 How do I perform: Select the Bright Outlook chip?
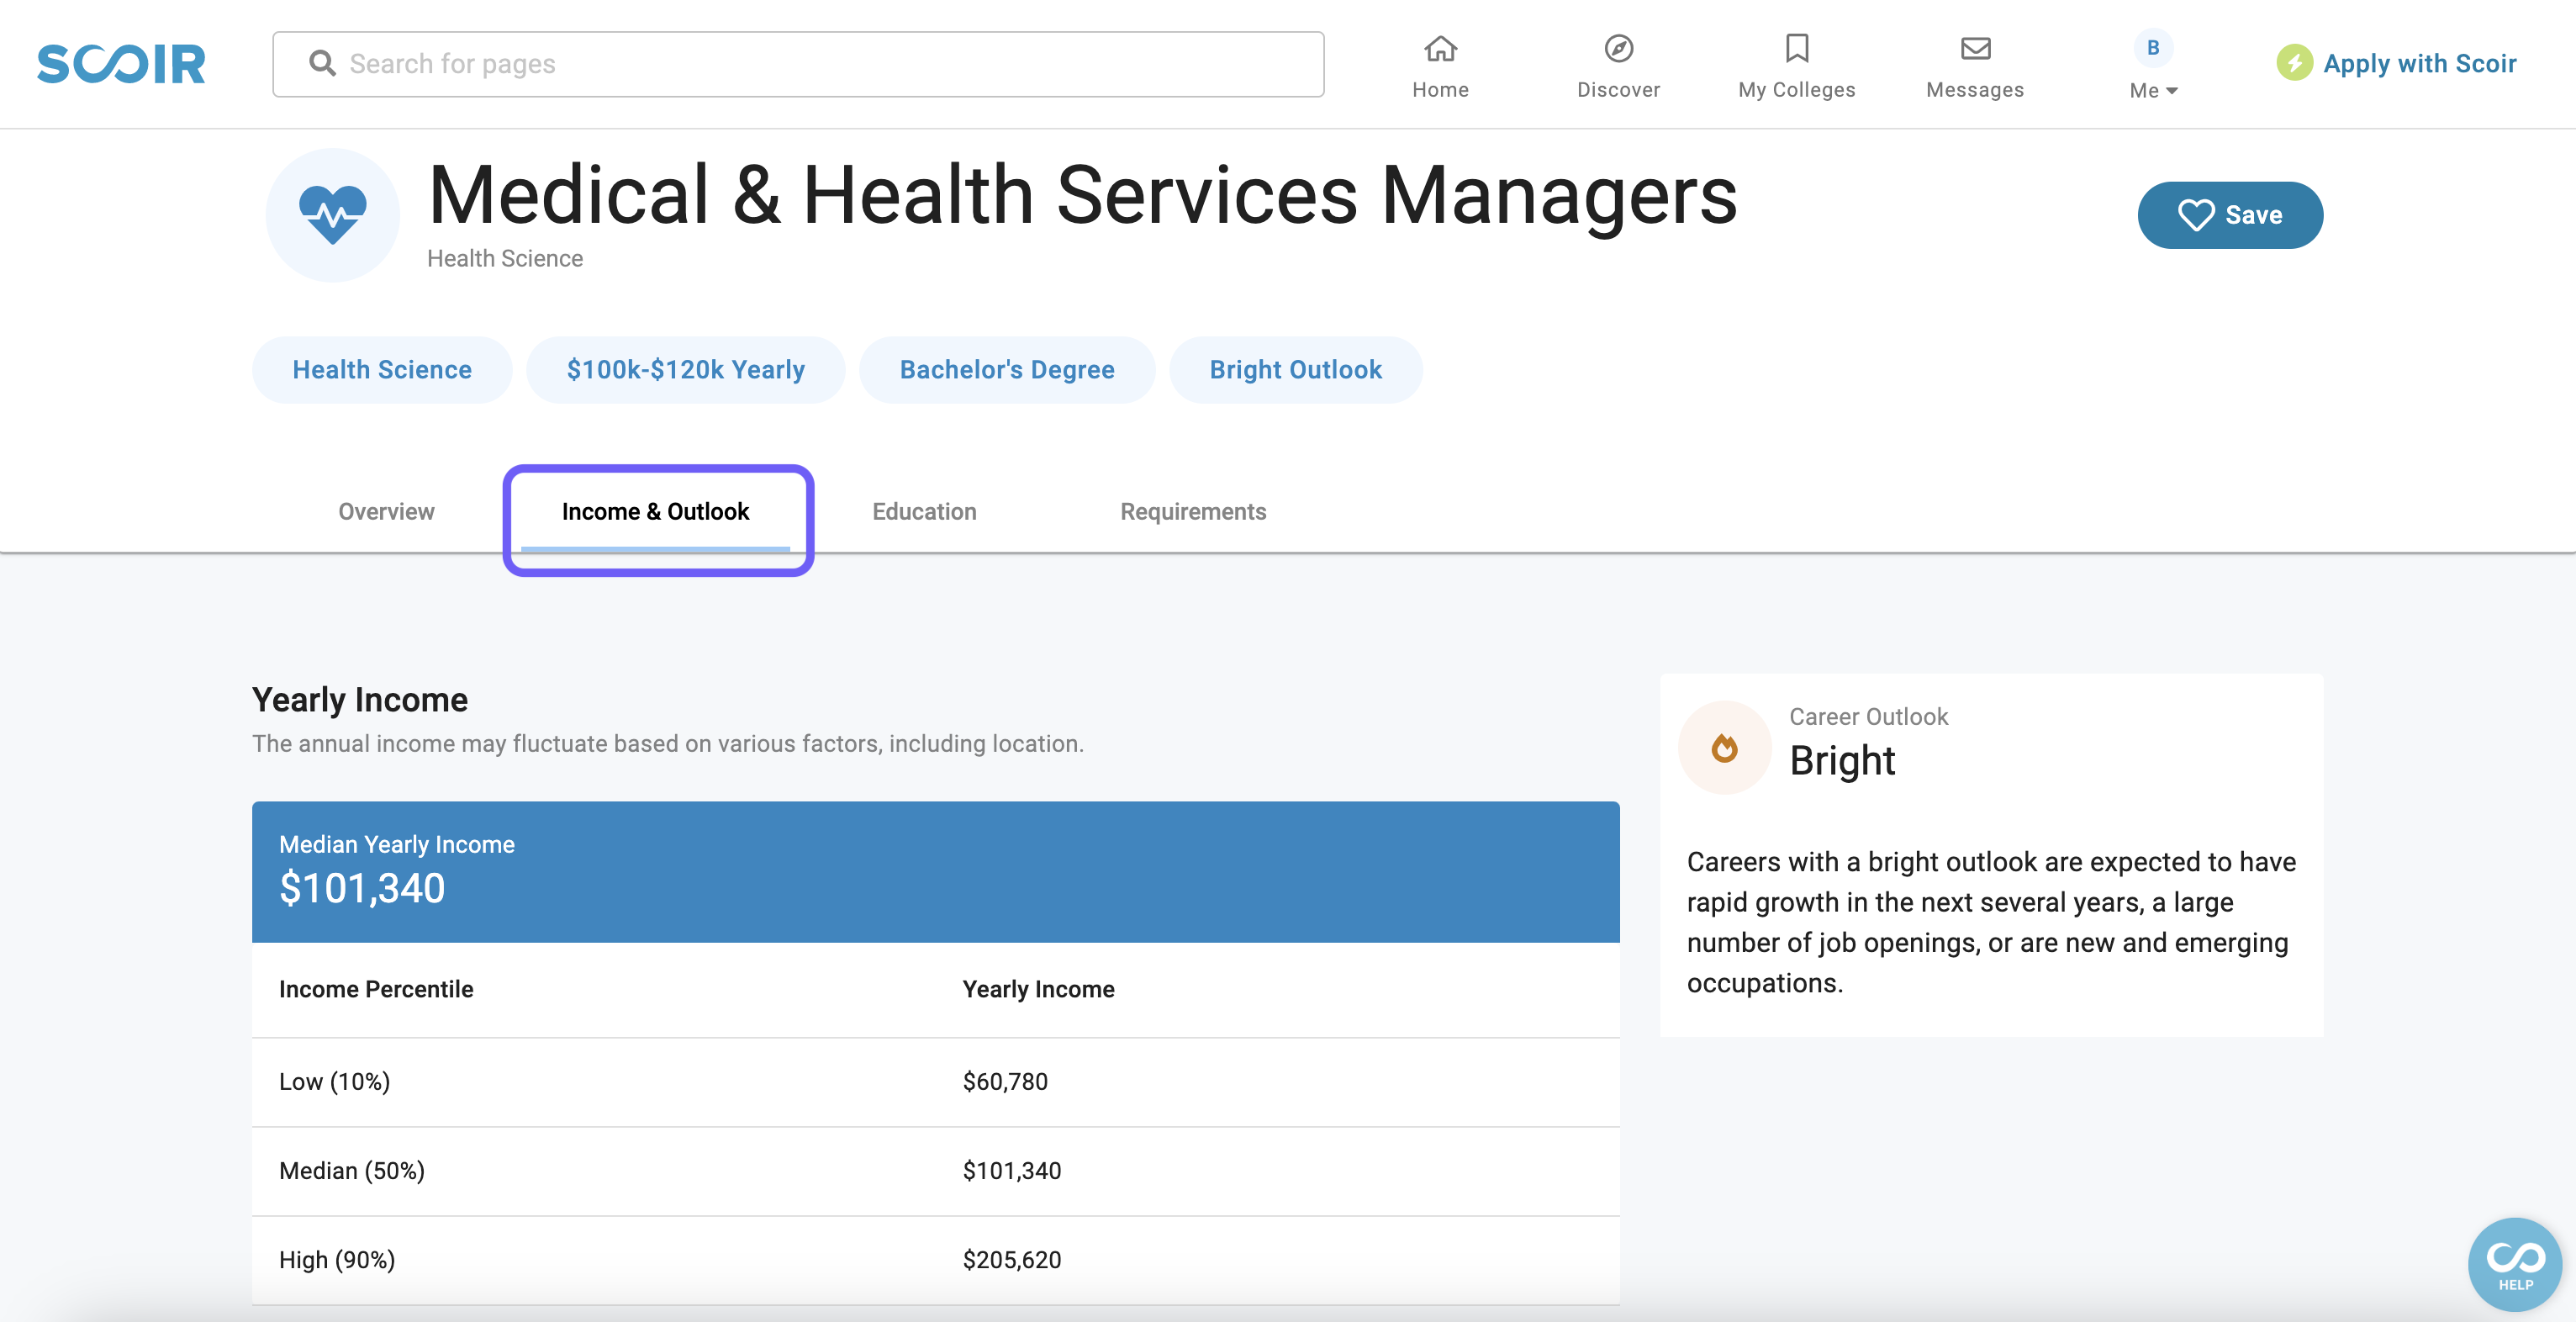1295,369
